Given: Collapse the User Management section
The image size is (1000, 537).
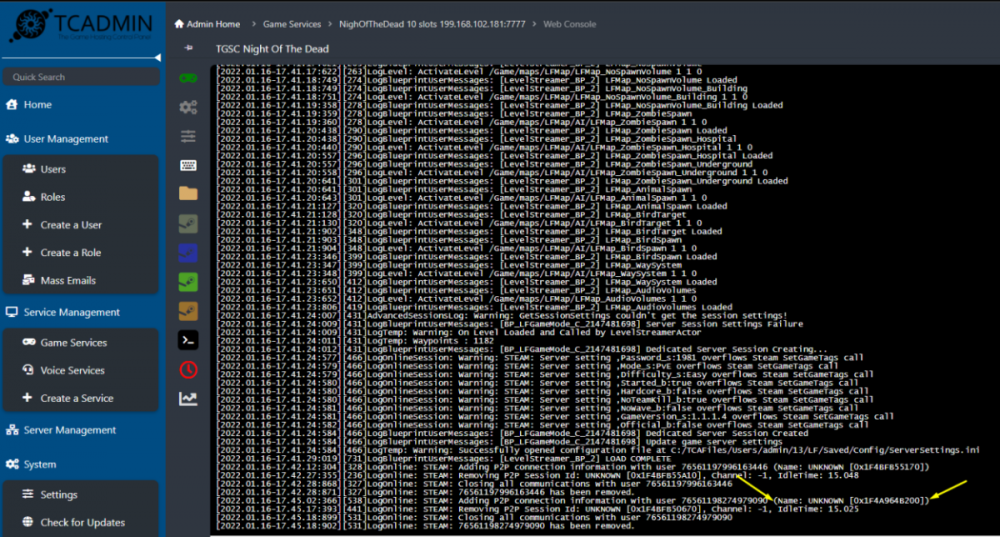Looking at the screenshot, I should (x=65, y=139).
